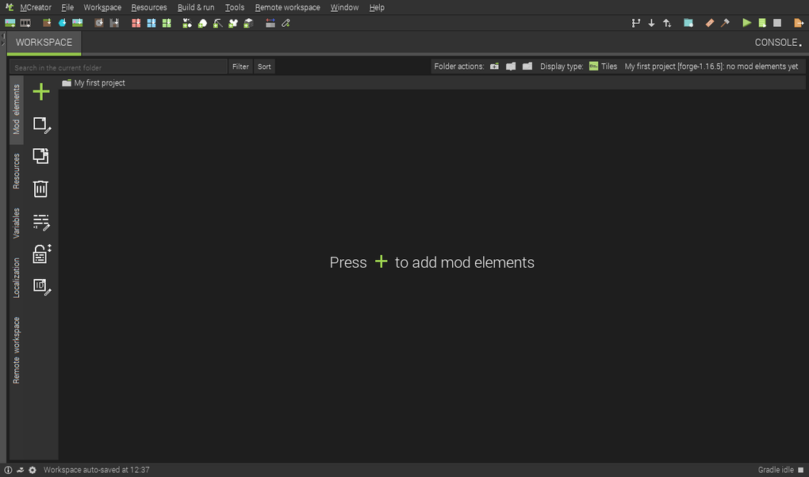Viewport: 809px width, 477px height.
Task: Open the Localization vertical tab
Action: tap(16, 278)
